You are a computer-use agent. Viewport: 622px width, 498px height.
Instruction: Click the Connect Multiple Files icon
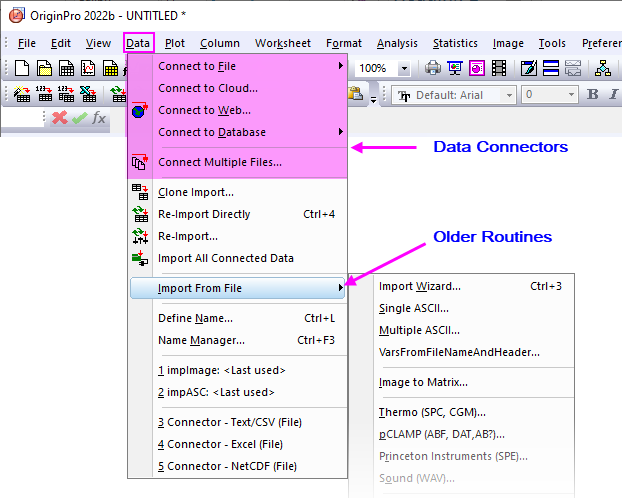(x=139, y=162)
